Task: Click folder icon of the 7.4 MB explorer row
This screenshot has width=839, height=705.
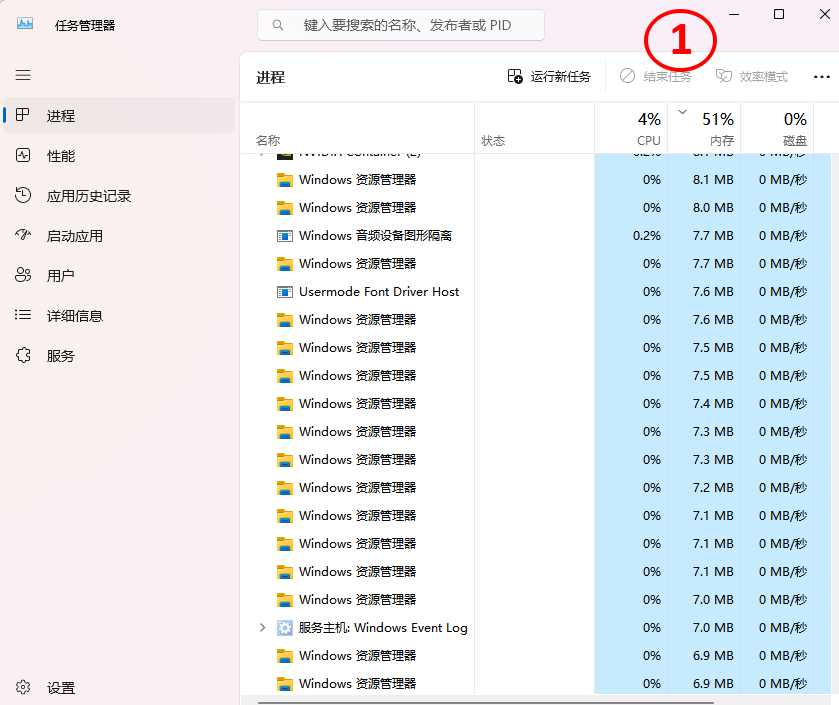Action: [x=285, y=404]
